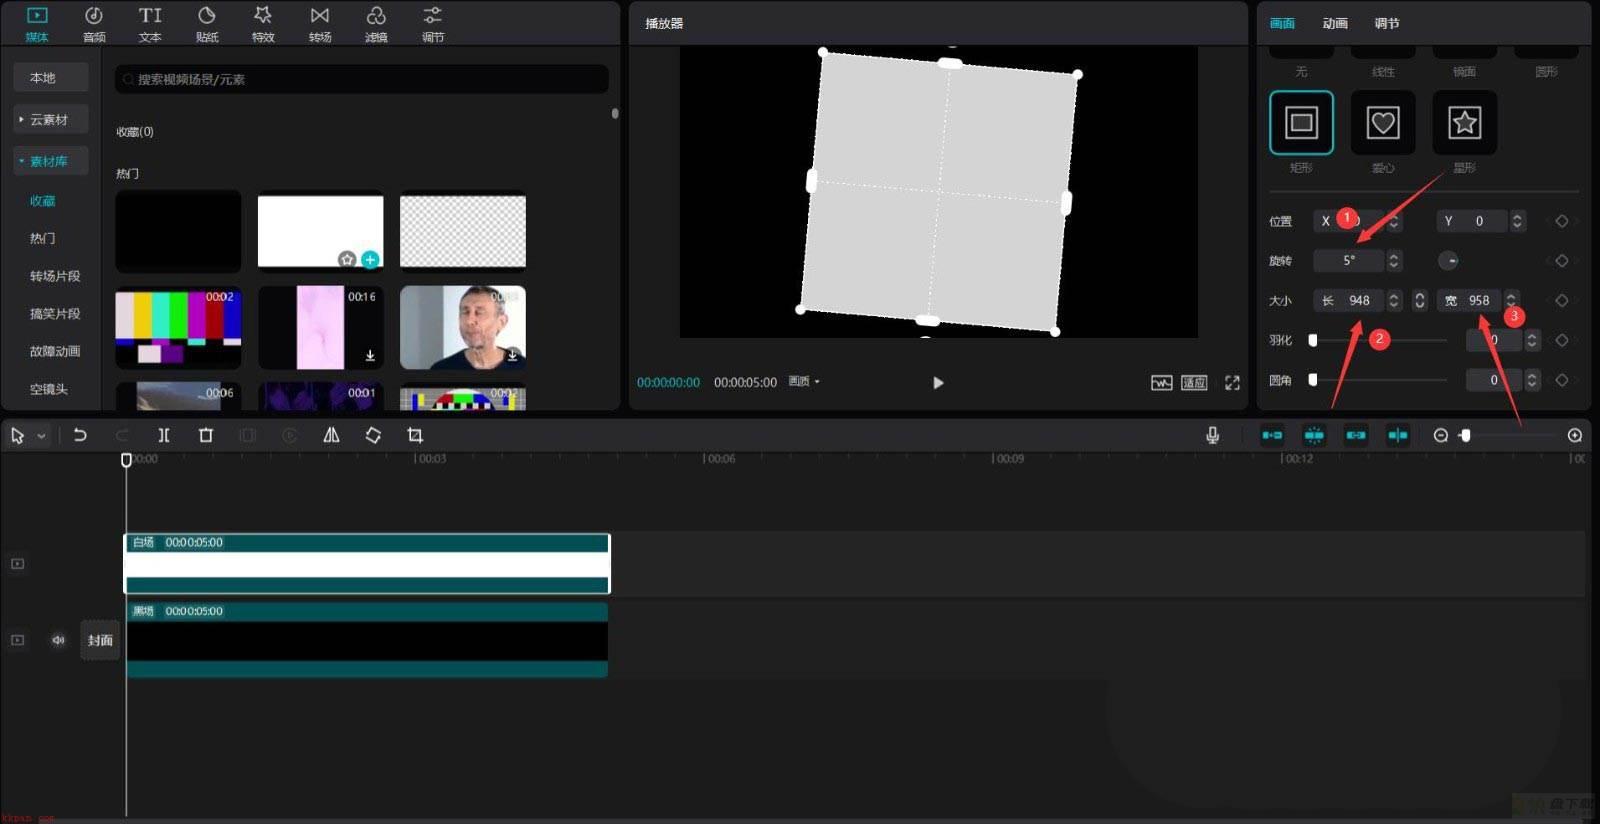Image resolution: width=1600 pixels, height=824 pixels.
Task: Open the 本地 local media section
Action: 51,77
